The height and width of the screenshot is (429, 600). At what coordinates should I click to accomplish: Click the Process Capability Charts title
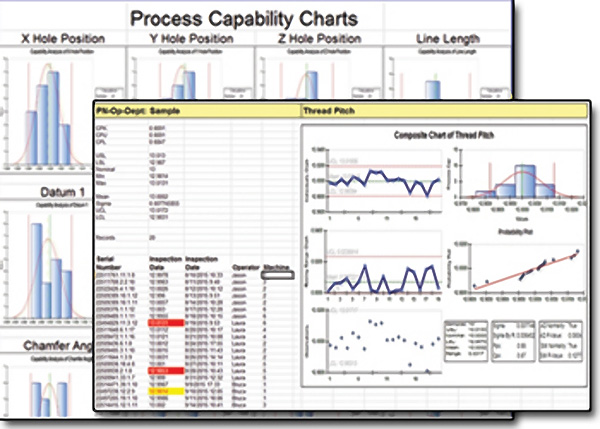[244, 19]
